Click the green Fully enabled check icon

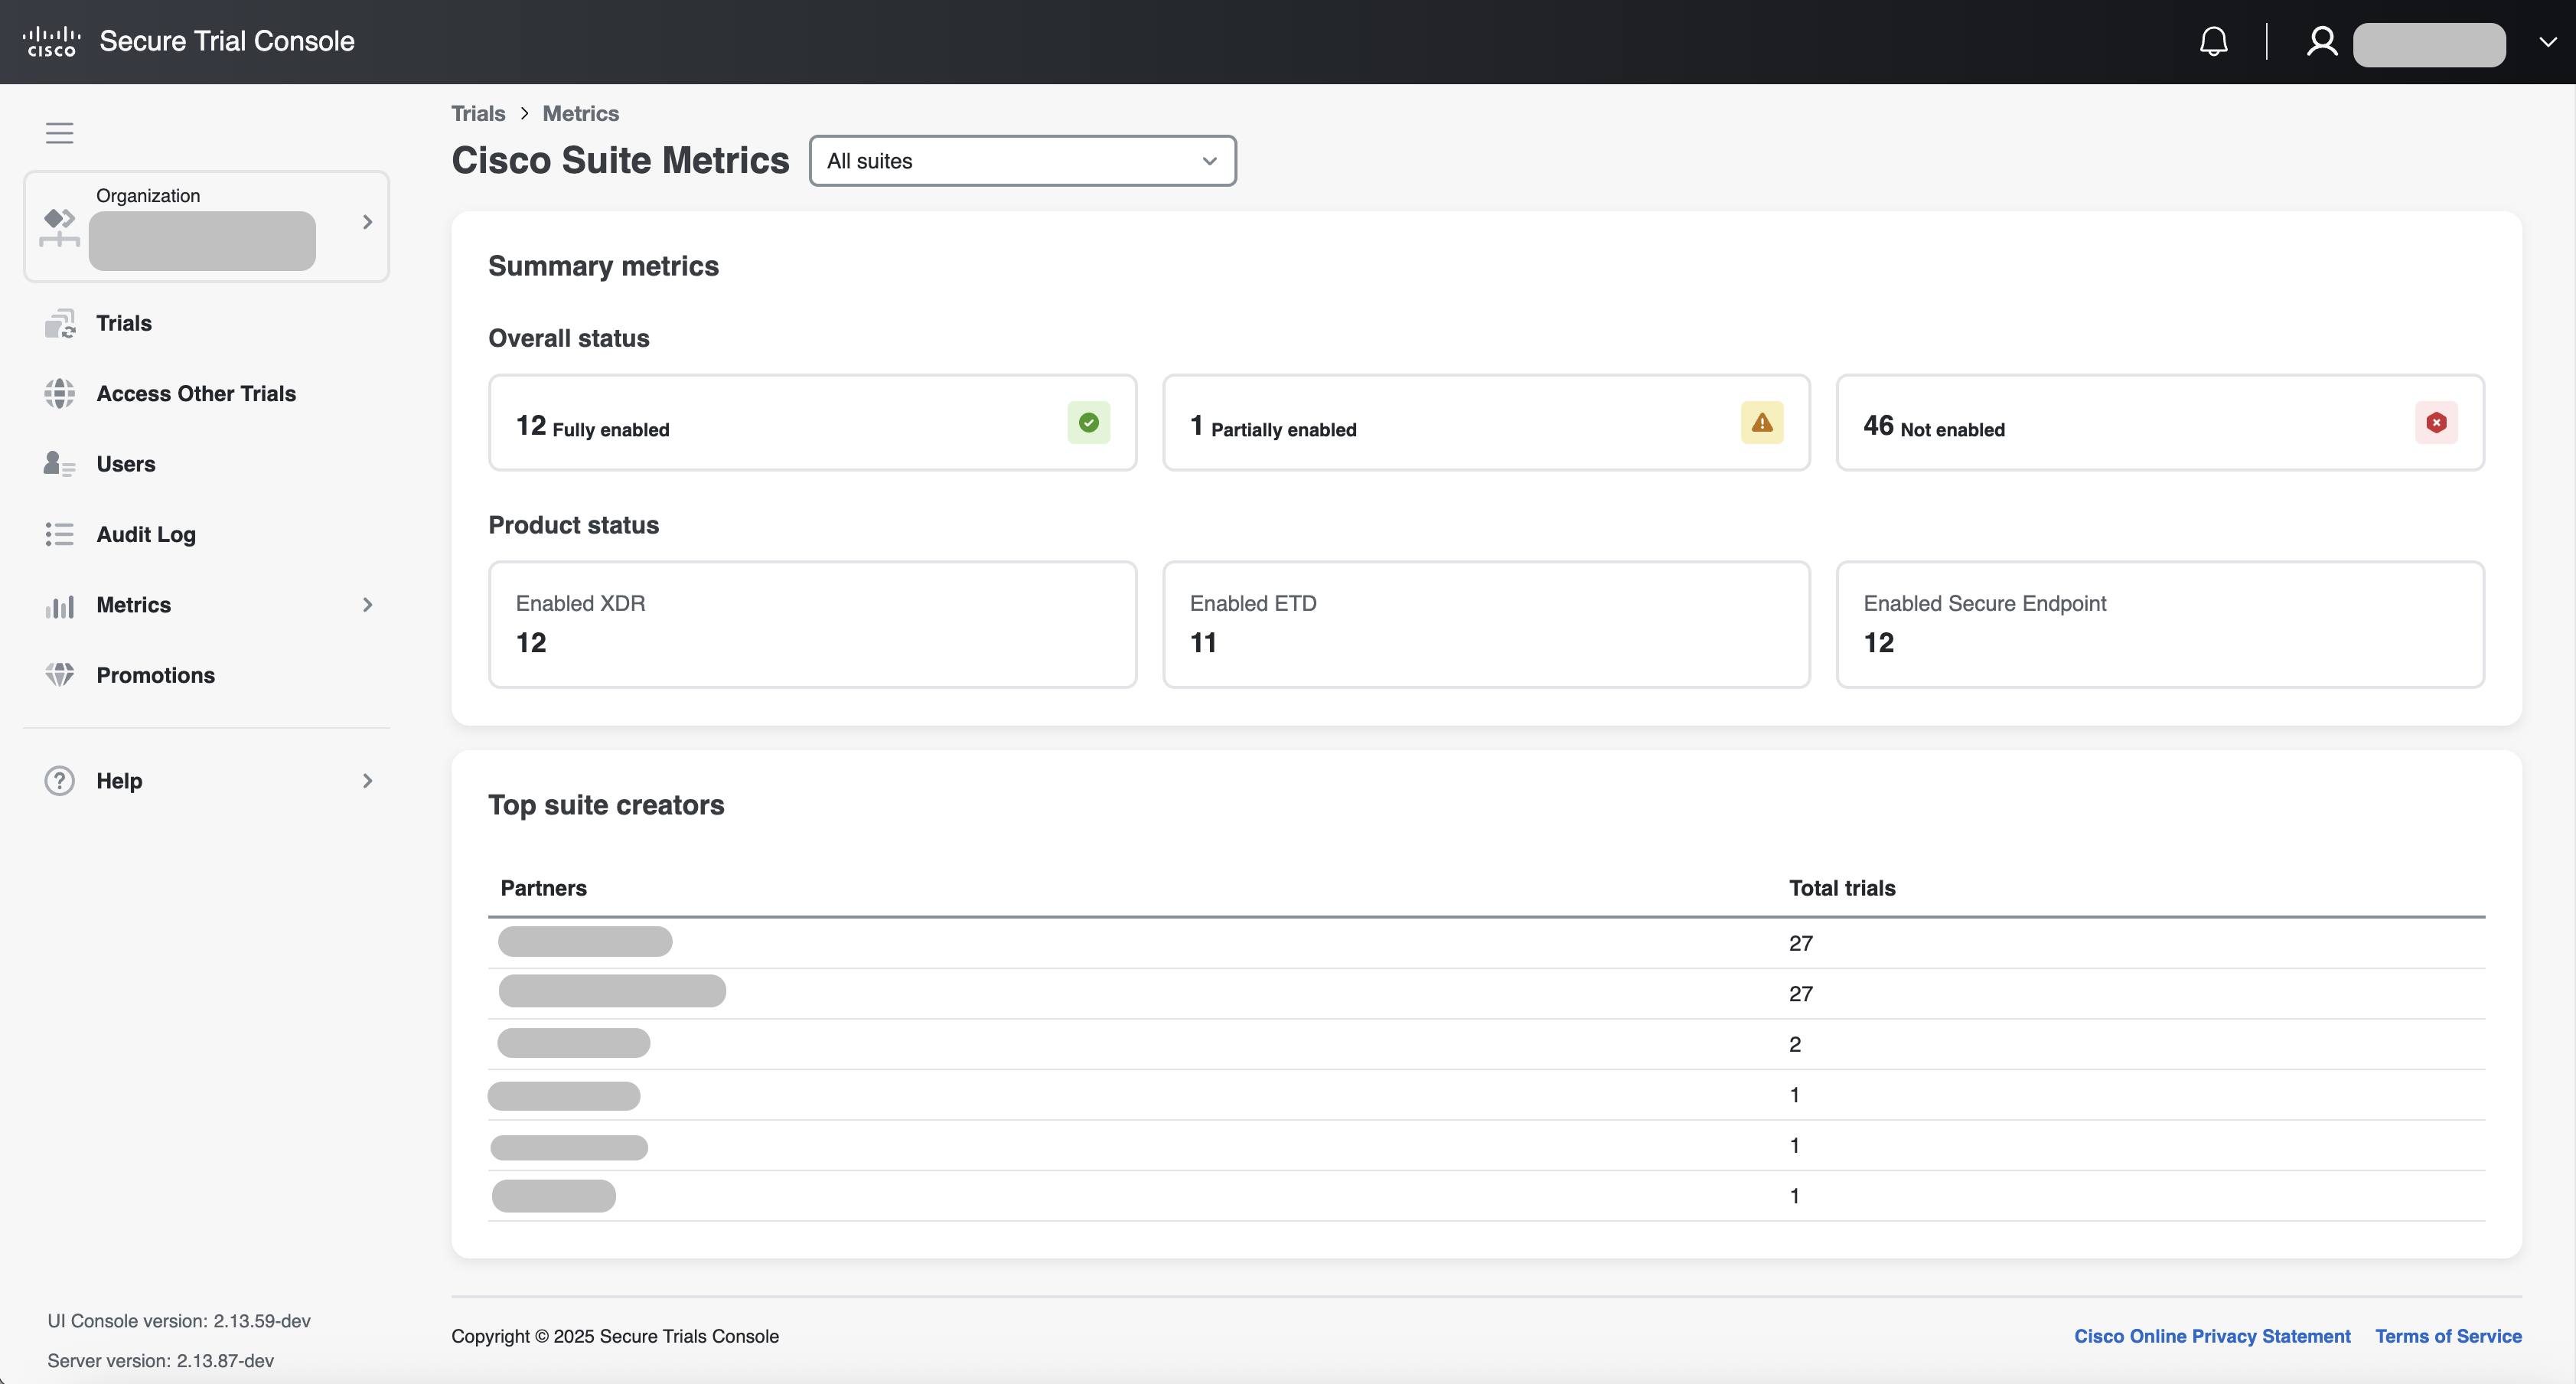point(1088,422)
